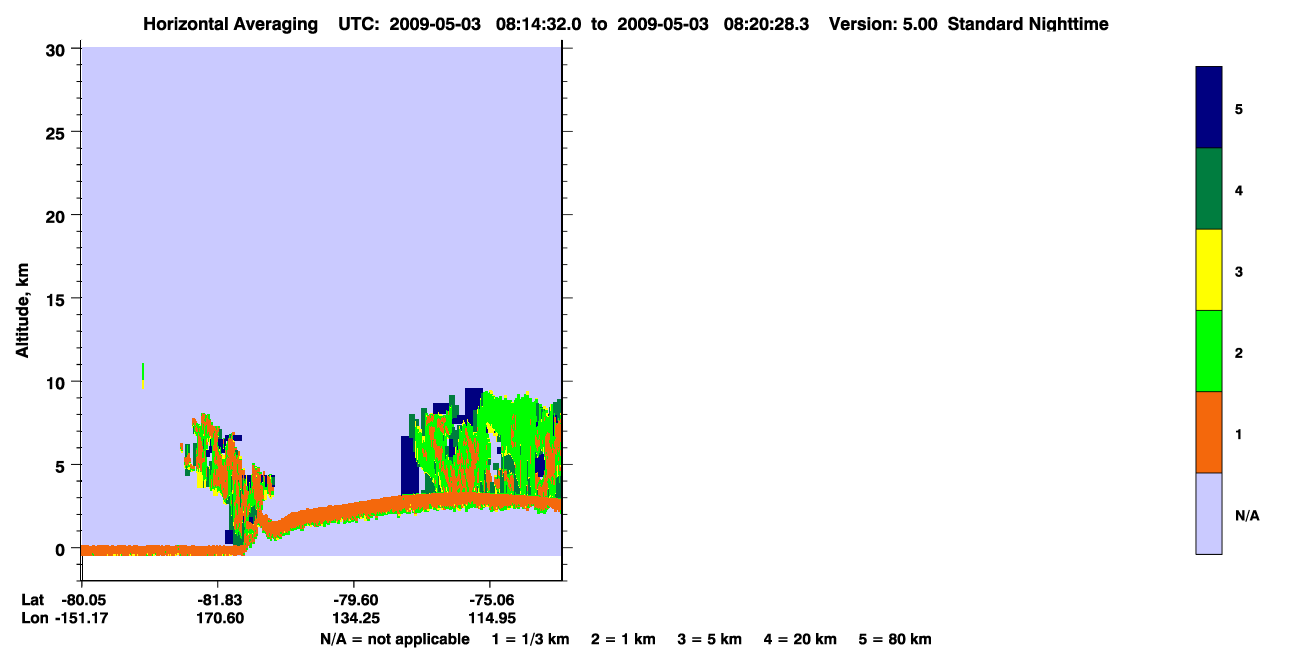Image resolution: width=1300 pixels, height=667 pixels.
Task: Click the y-axis tick label 20
Action: tap(57, 215)
